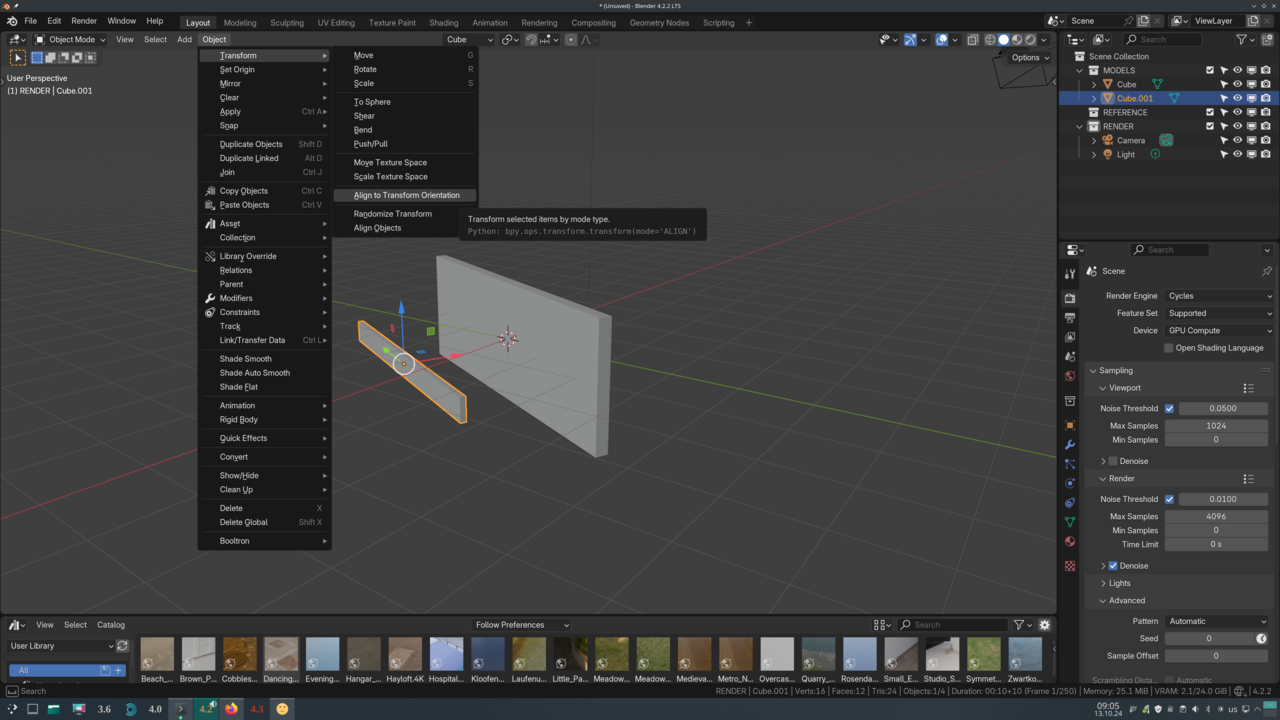Open the User Library dropdown
Screen dimensions: 1280x720
click(x=61, y=646)
